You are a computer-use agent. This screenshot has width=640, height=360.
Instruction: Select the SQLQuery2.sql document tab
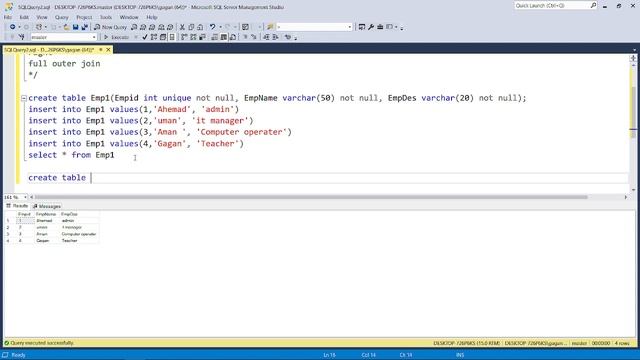[49, 50]
